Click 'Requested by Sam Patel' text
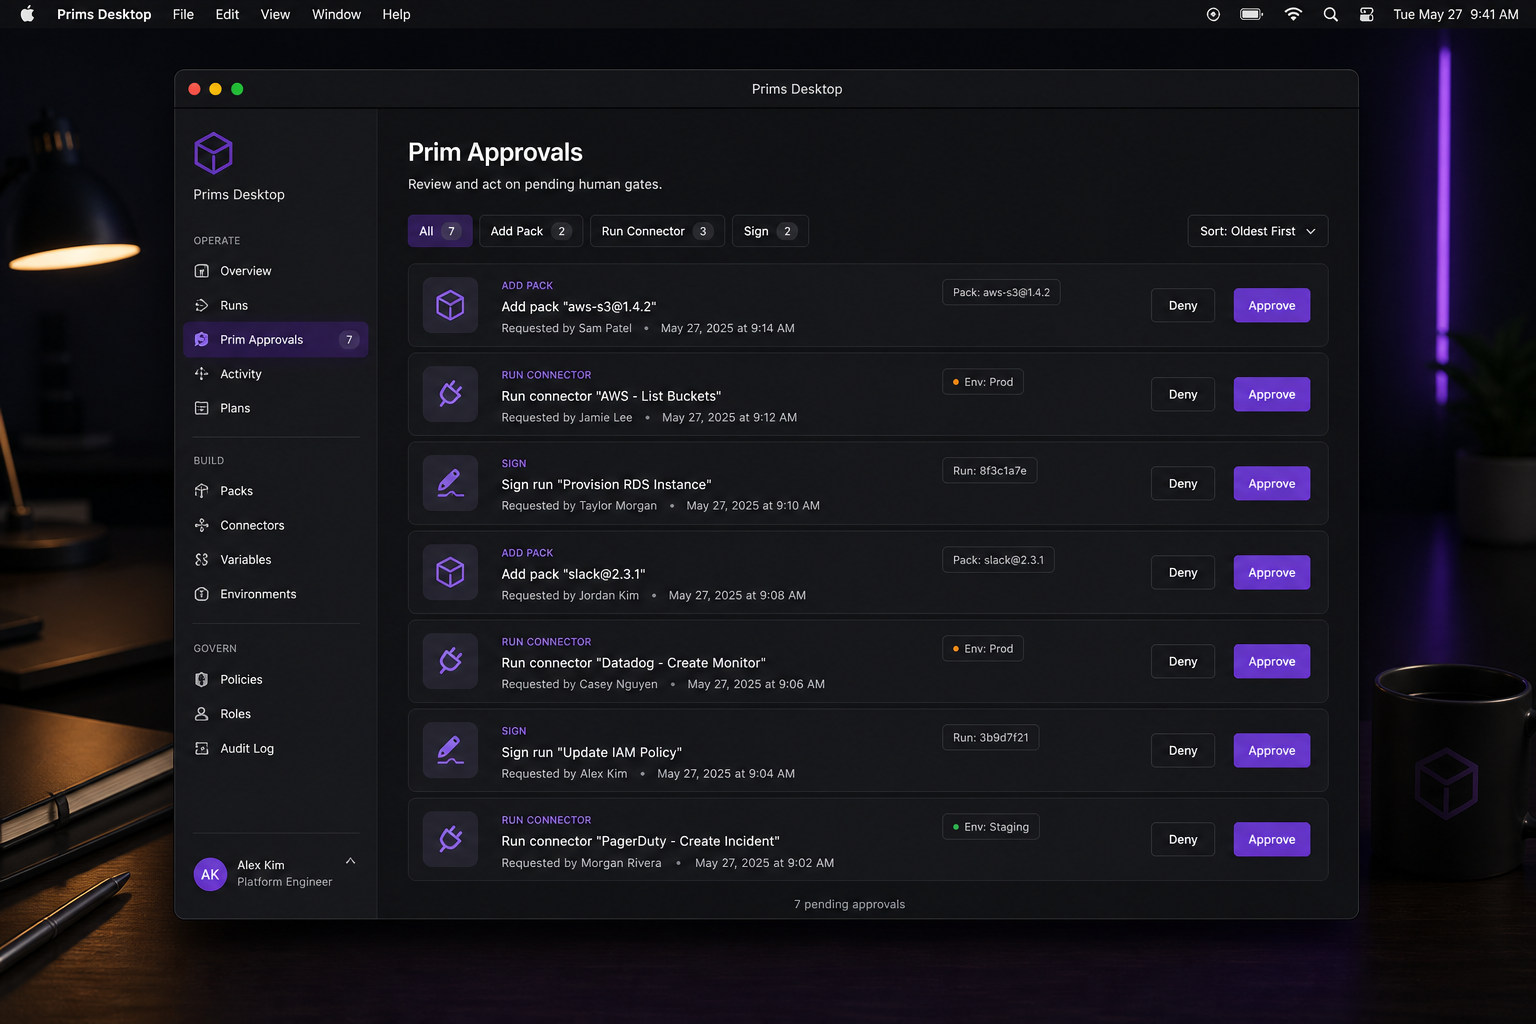The height and width of the screenshot is (1024, 1536). (x=567, y=328)
